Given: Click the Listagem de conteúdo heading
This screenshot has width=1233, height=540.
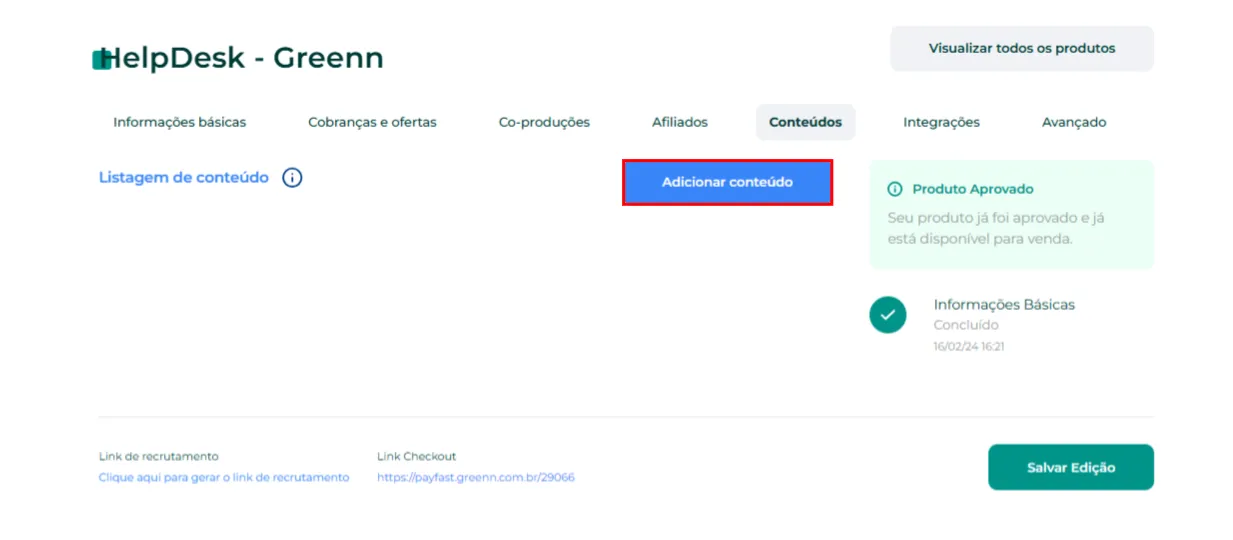Looking at the screenshot, I should pos(184,177).
